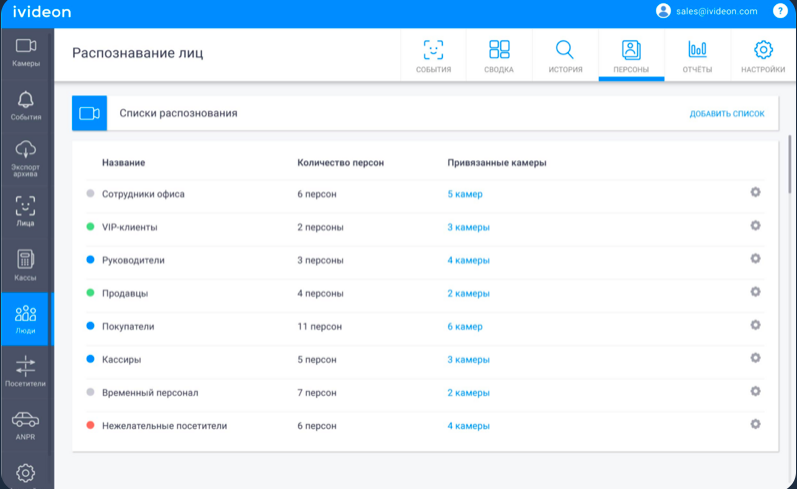Open 4 камеры link for Нежелательные посетители
Viewport: 797px width, 489px height.
[x=468, y=426]
